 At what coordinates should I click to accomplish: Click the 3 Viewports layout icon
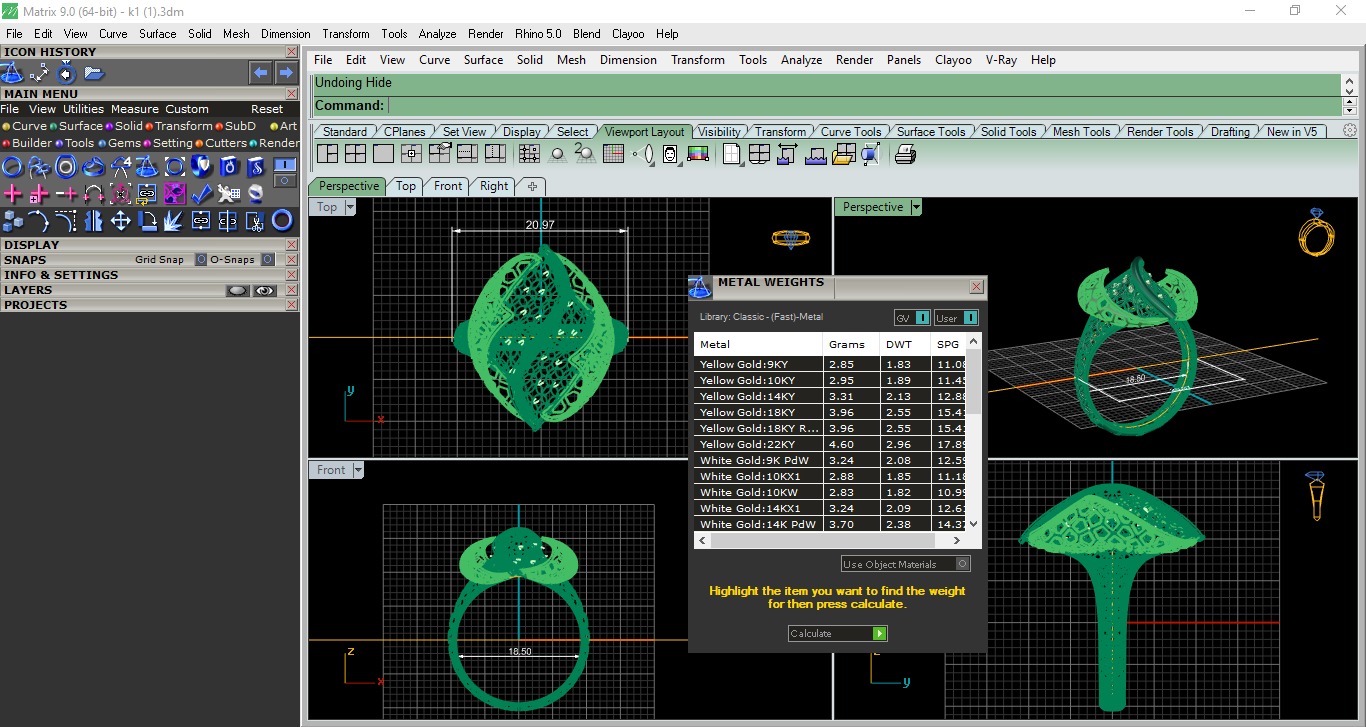327,154
